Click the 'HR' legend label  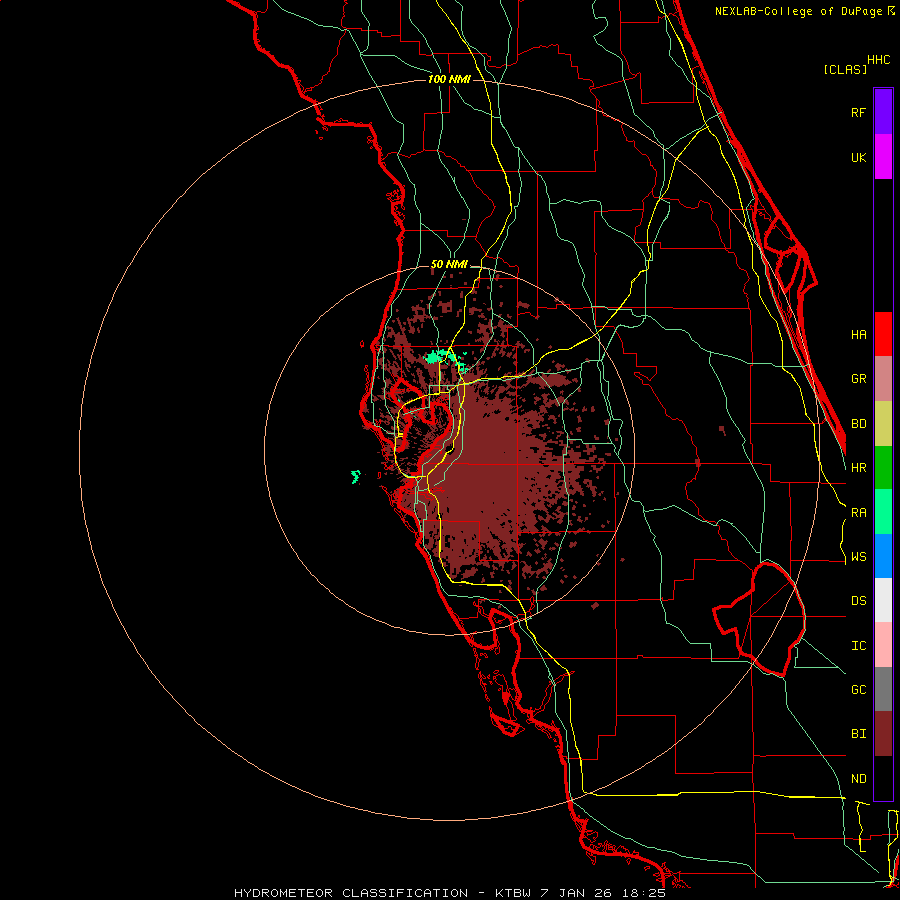tap(858, 468)
